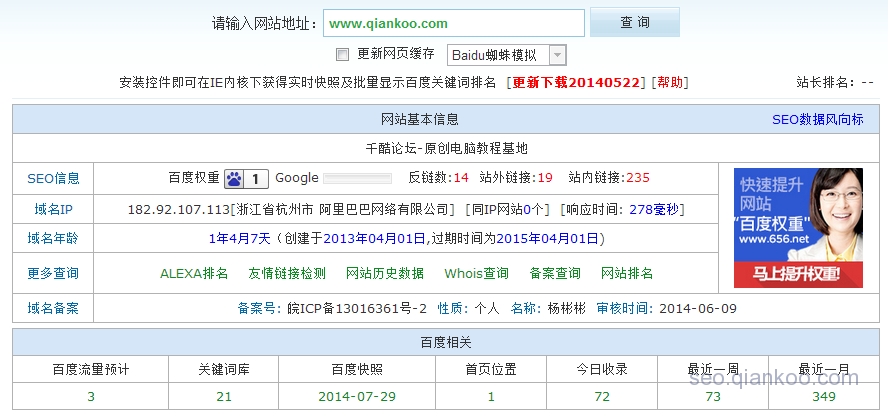888x414 pixels.
Task: Click the 马上提升权重 red banner button
Action: click(799, 275)
